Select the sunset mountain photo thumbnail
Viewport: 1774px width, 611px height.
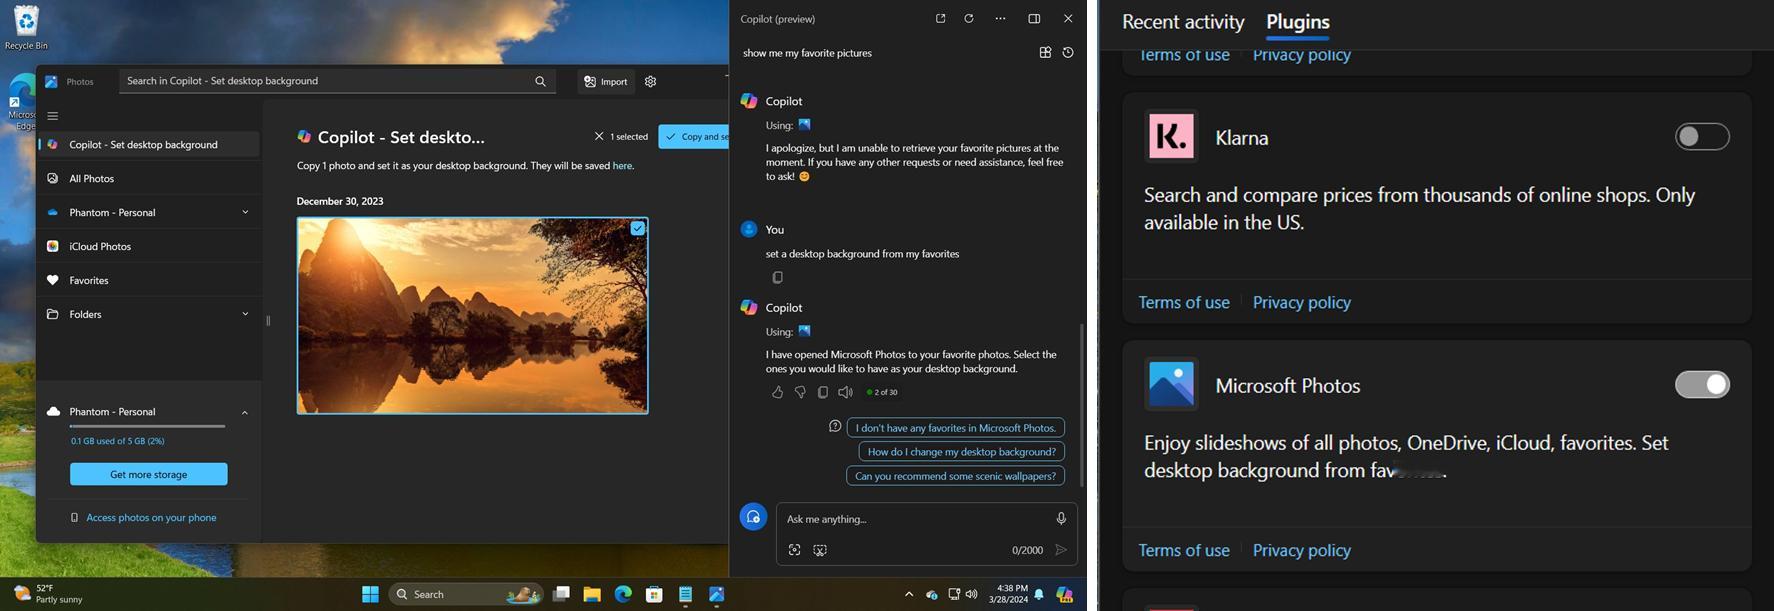(x=472, y=316)
